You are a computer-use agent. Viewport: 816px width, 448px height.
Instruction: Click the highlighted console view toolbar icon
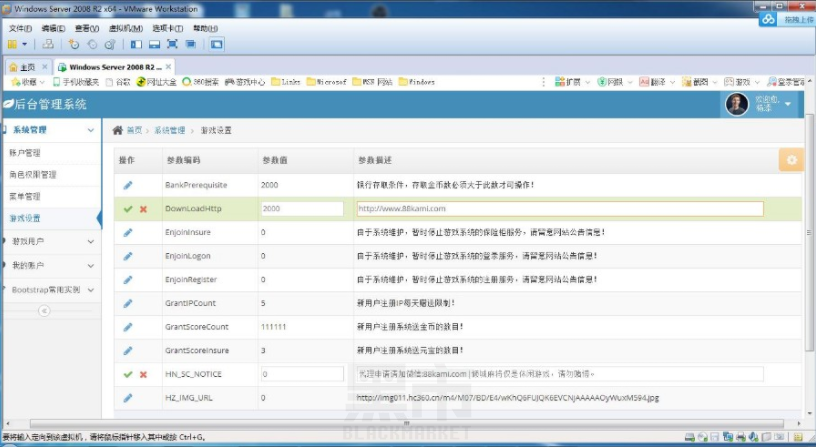(x=216, y=44)
